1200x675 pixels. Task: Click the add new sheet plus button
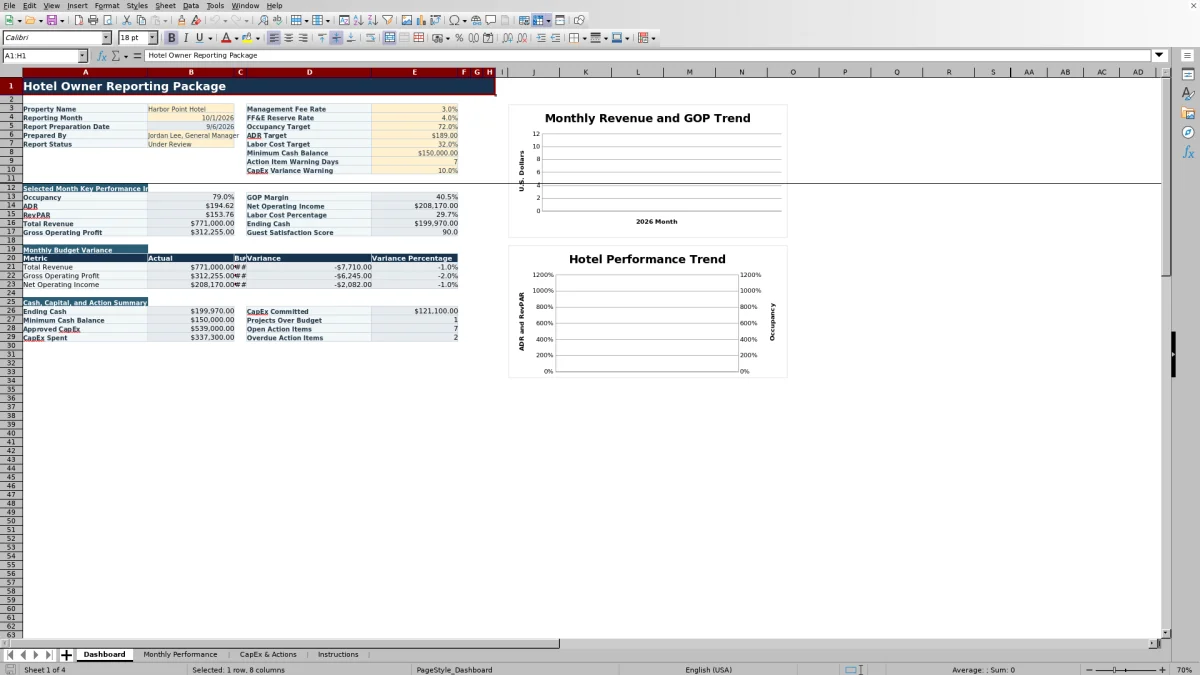pyautogui.click(x=66, y=655)
